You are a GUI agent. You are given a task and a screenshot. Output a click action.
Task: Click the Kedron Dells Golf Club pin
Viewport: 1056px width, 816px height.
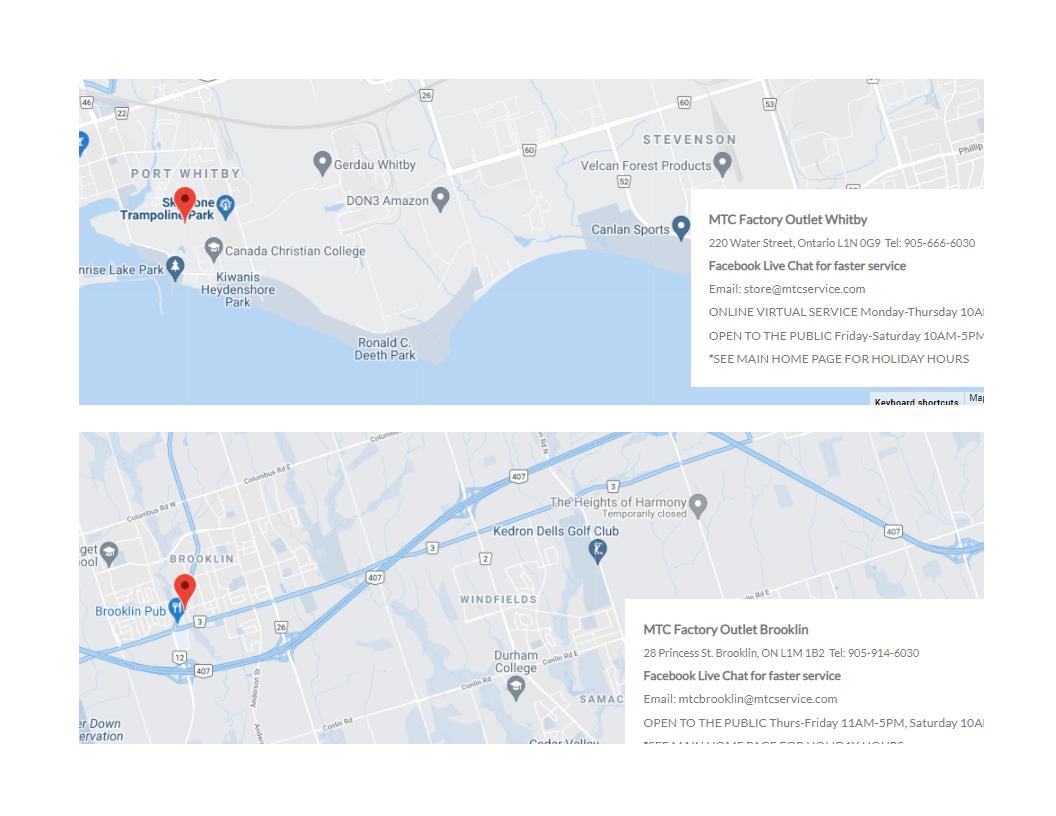597,550
